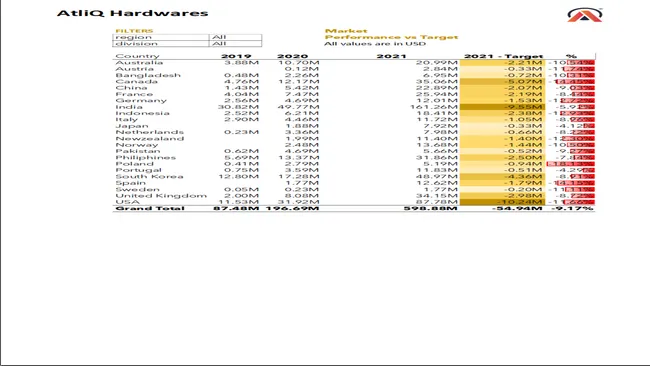Select USA's target gap cell -10.24M

click(x=502, y=202)
